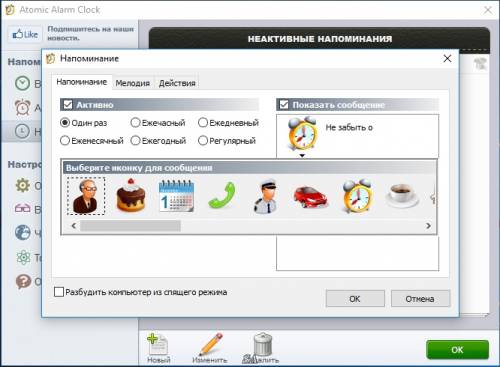Open the Подпишитесь на наши новости link
This screenshot has width=500, height=367.
click(x=90, y=33)
